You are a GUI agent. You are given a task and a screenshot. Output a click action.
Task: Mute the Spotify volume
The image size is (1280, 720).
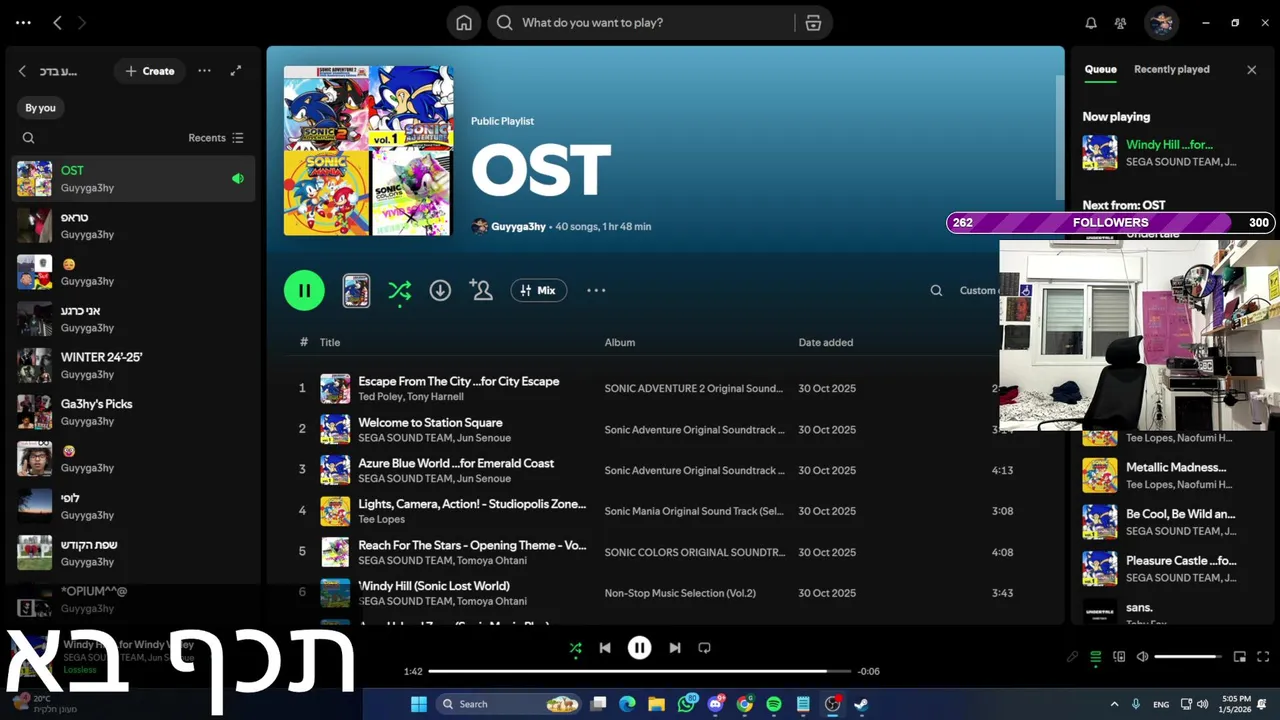click(x=1143, y=657)
